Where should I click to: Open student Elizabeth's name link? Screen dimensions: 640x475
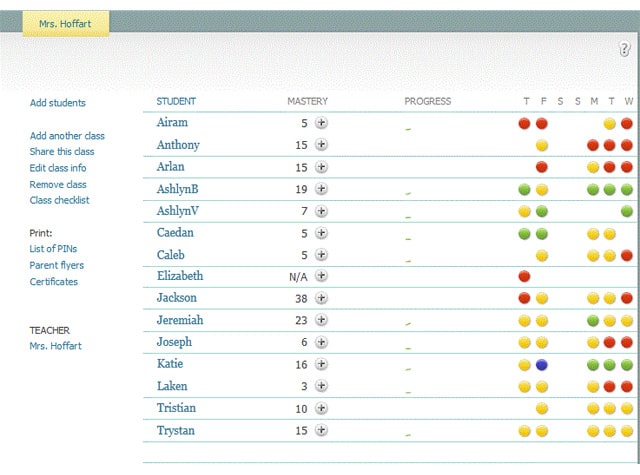click(x=180, y=276)
